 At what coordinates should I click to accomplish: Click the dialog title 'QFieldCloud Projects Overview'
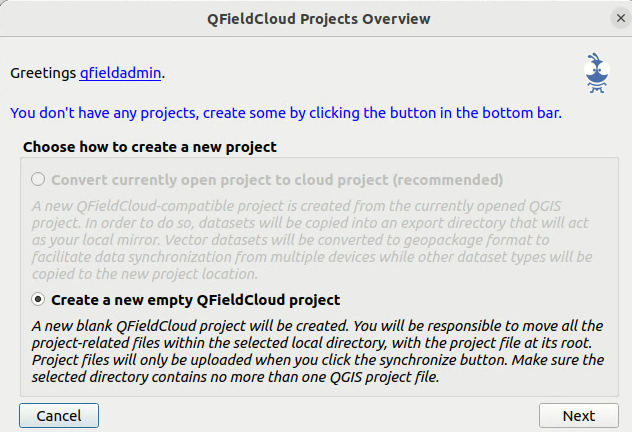[318, 19]
